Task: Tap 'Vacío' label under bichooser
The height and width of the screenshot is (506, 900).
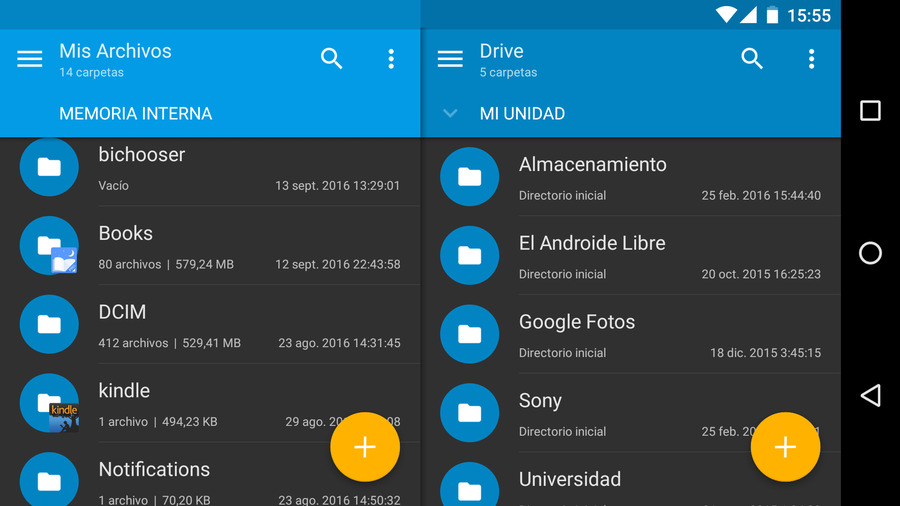Action: click(x=114, y=186)
